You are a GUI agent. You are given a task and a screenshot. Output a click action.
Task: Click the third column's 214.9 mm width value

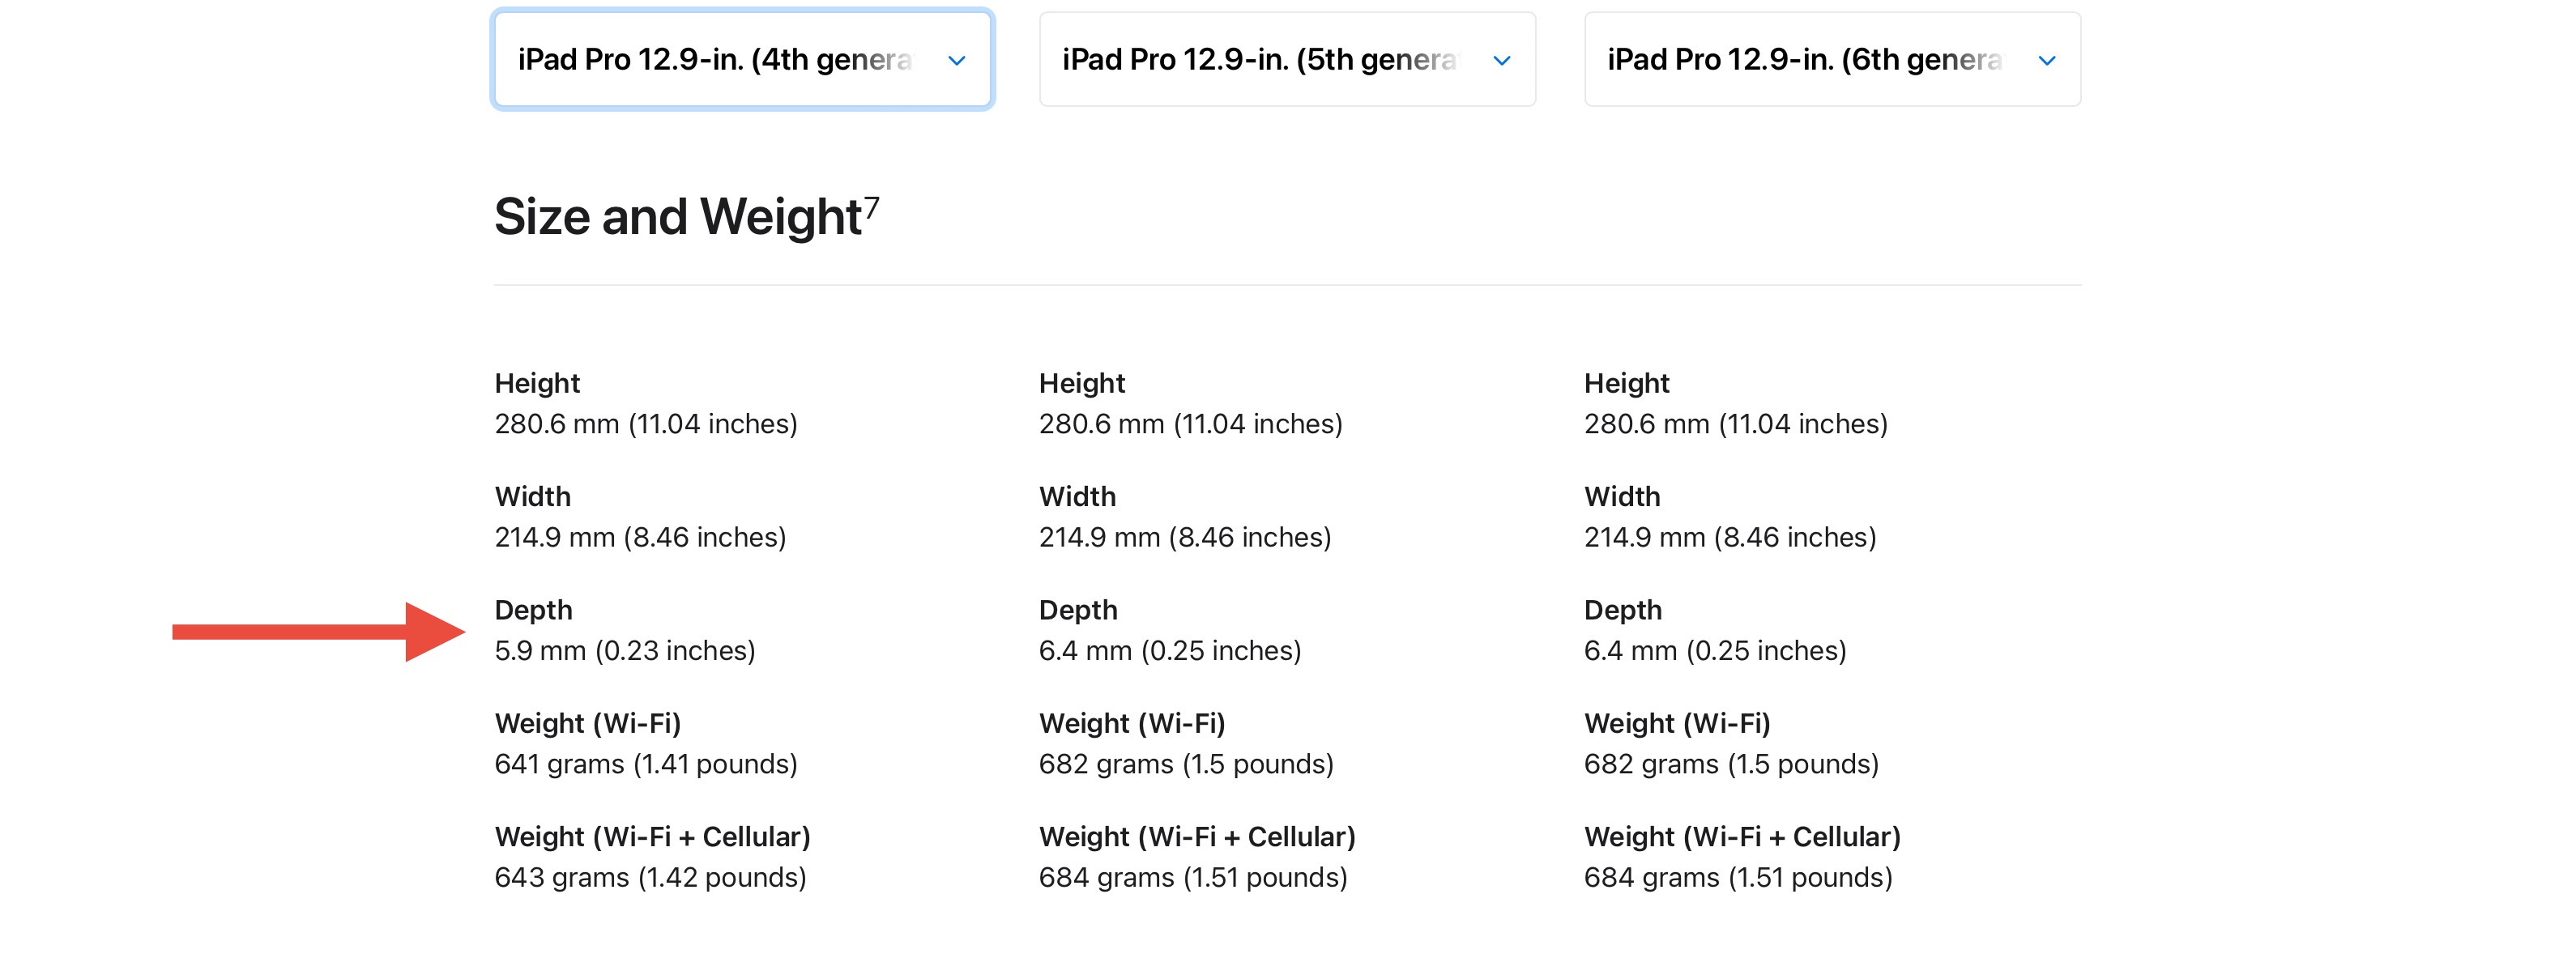click(x=1730, y=537)
